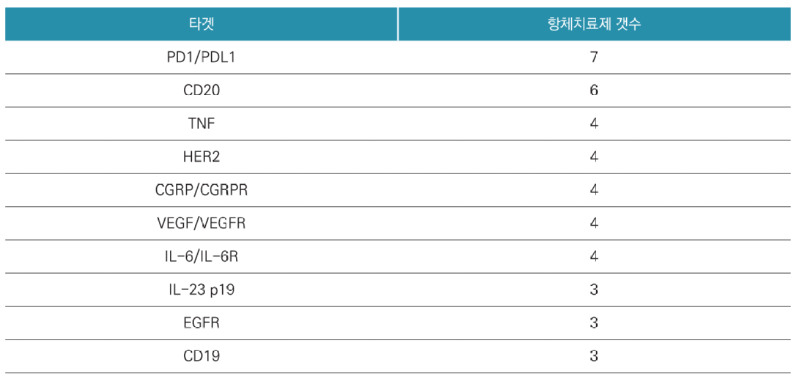Image resolution: width=800 pixels, height=382 pixels.
Task: Click the count 7 for PD1/PDL1
Action: coord(593,57)
